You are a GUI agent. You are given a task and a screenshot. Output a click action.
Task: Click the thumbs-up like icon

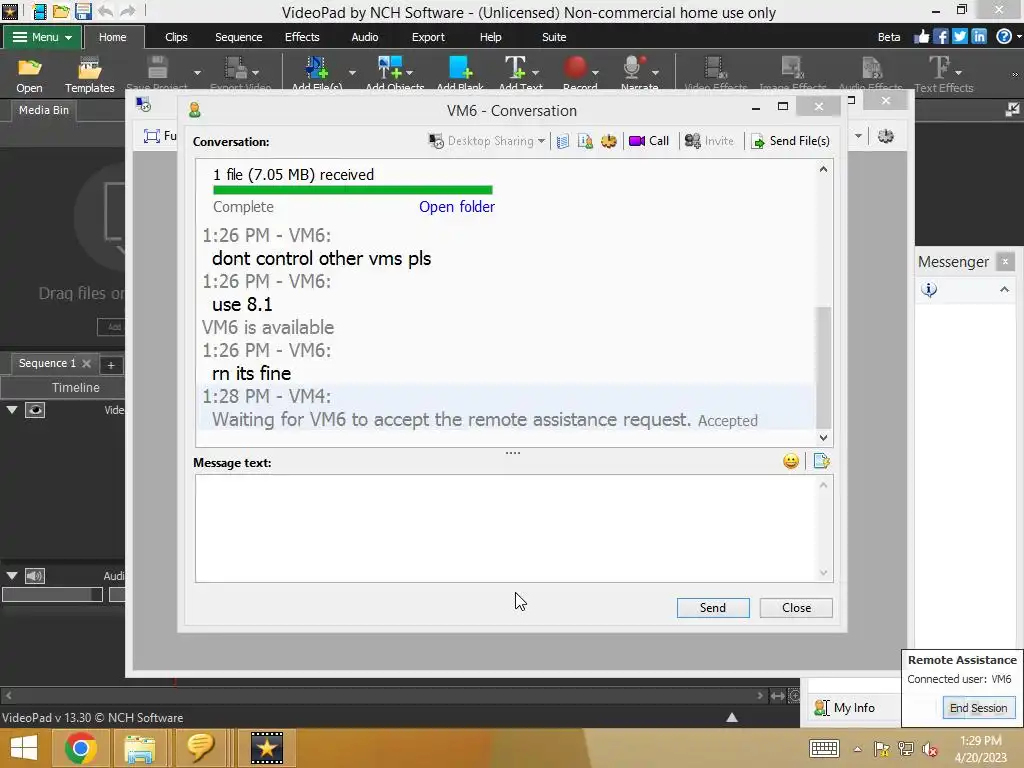[x=921, y=37]
